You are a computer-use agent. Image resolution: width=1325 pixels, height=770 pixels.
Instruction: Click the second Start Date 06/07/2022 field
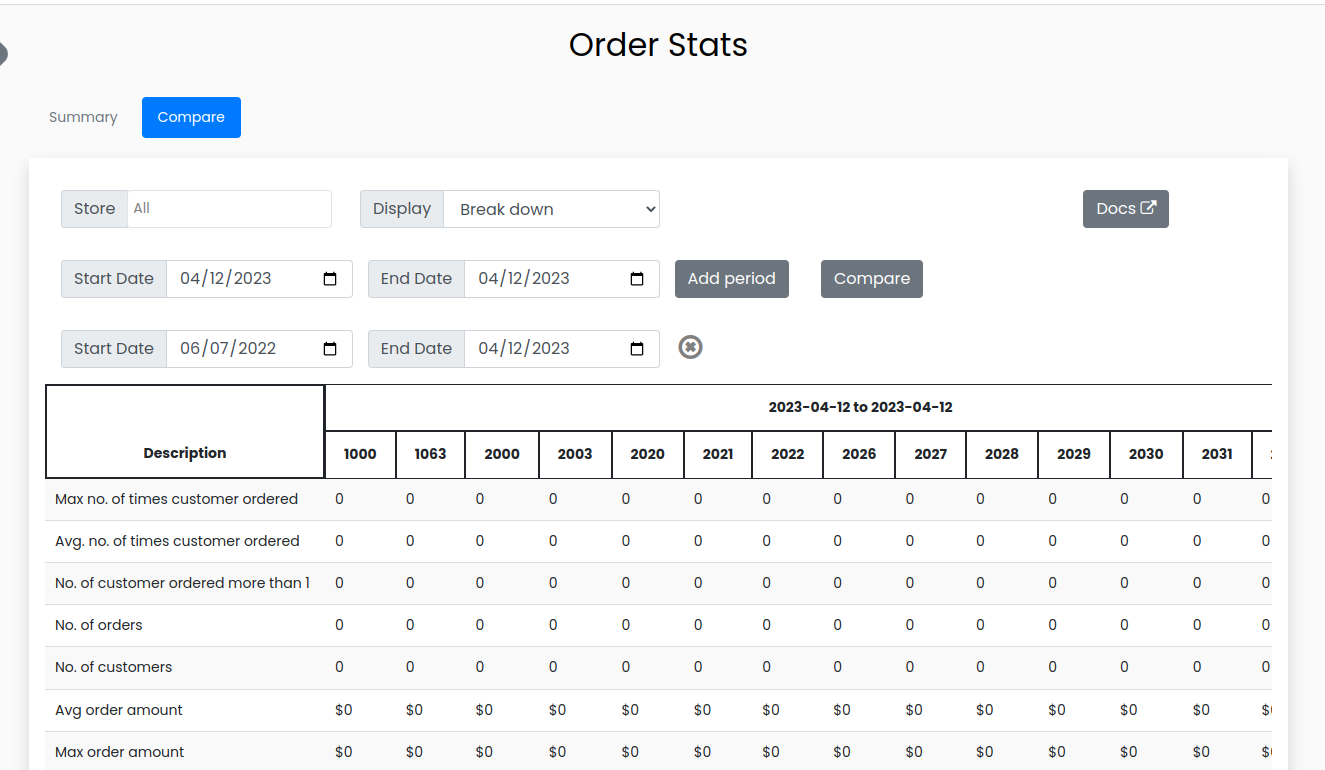(240, 349)
